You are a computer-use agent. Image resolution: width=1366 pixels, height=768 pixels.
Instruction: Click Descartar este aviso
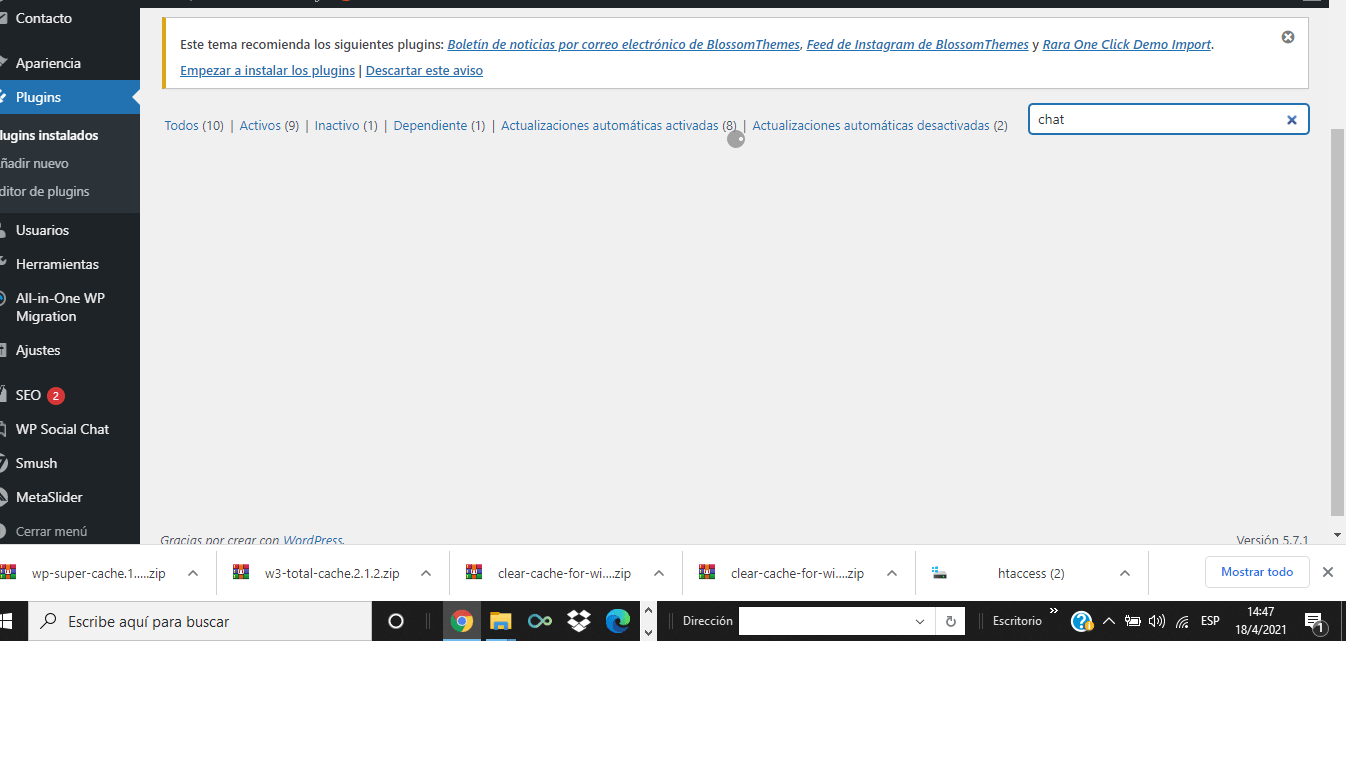pyautogui.click(x=424, y=71)
